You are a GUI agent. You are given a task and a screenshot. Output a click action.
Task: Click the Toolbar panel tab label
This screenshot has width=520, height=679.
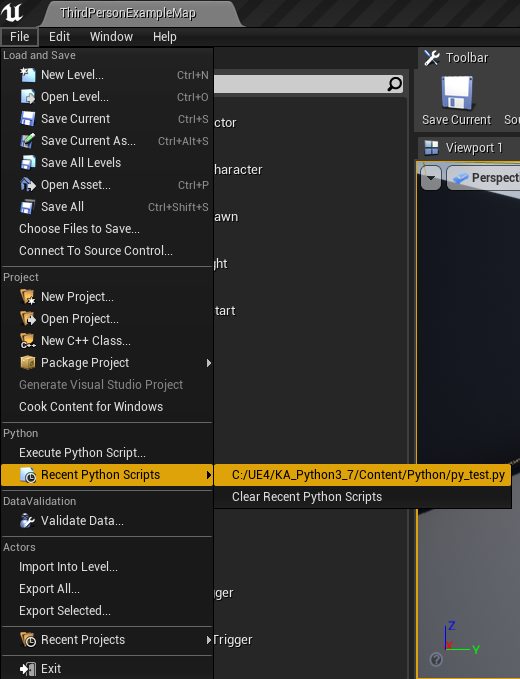pos(467,58)
